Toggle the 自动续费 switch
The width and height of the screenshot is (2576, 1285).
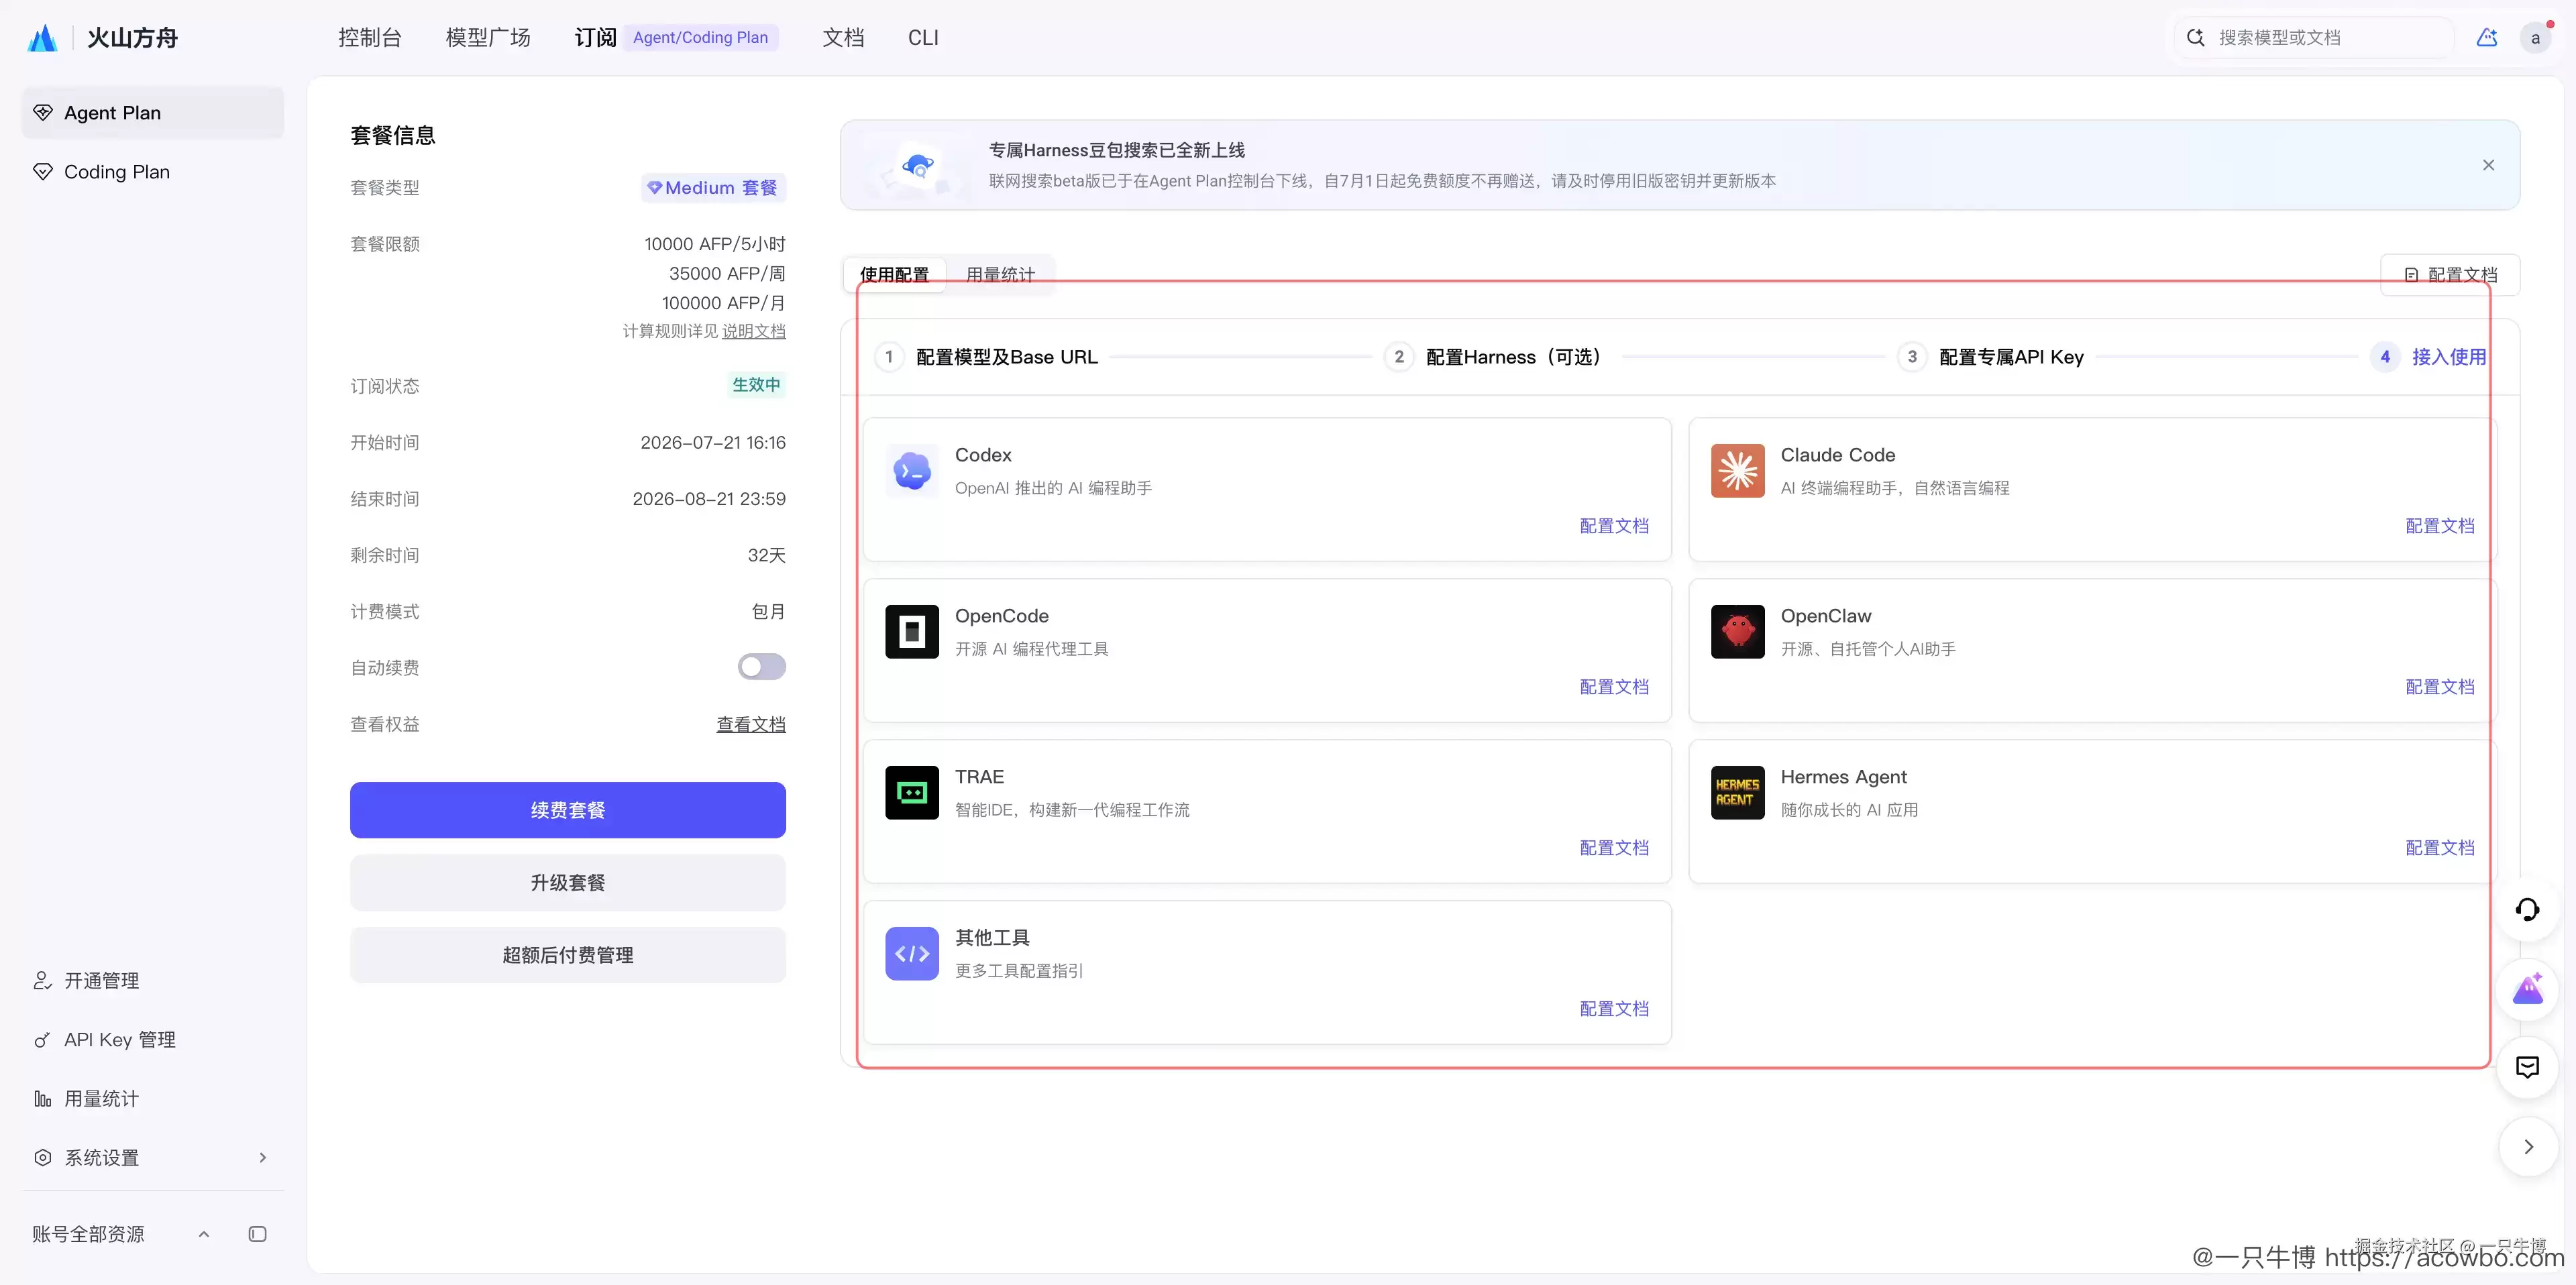pyautogui.click(x=761, y=667)
